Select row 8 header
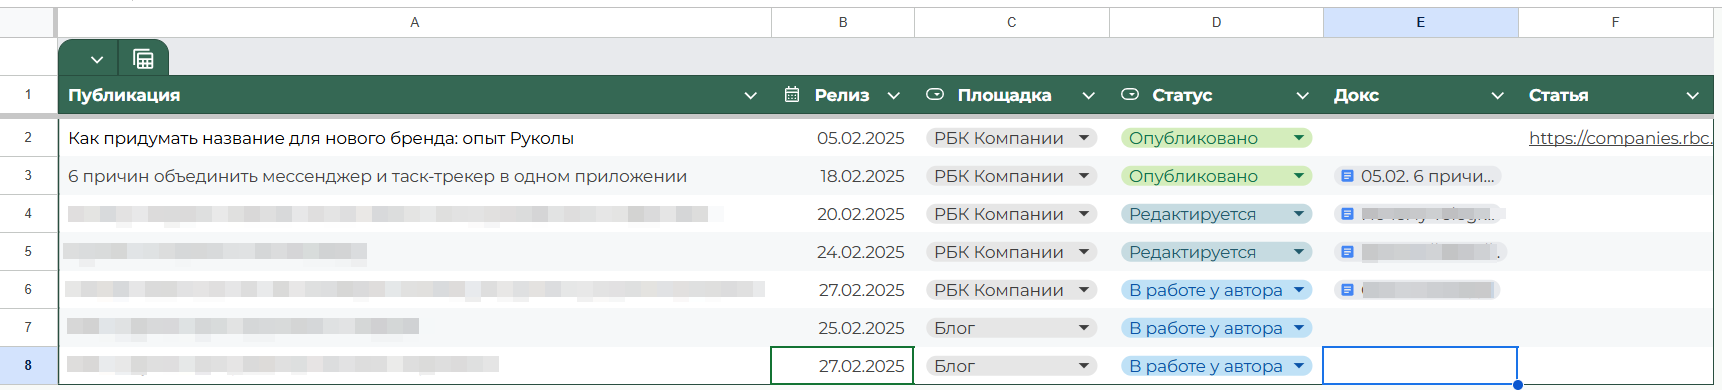The width and height of the screenshot is (1722, 390). click(28, 365)
